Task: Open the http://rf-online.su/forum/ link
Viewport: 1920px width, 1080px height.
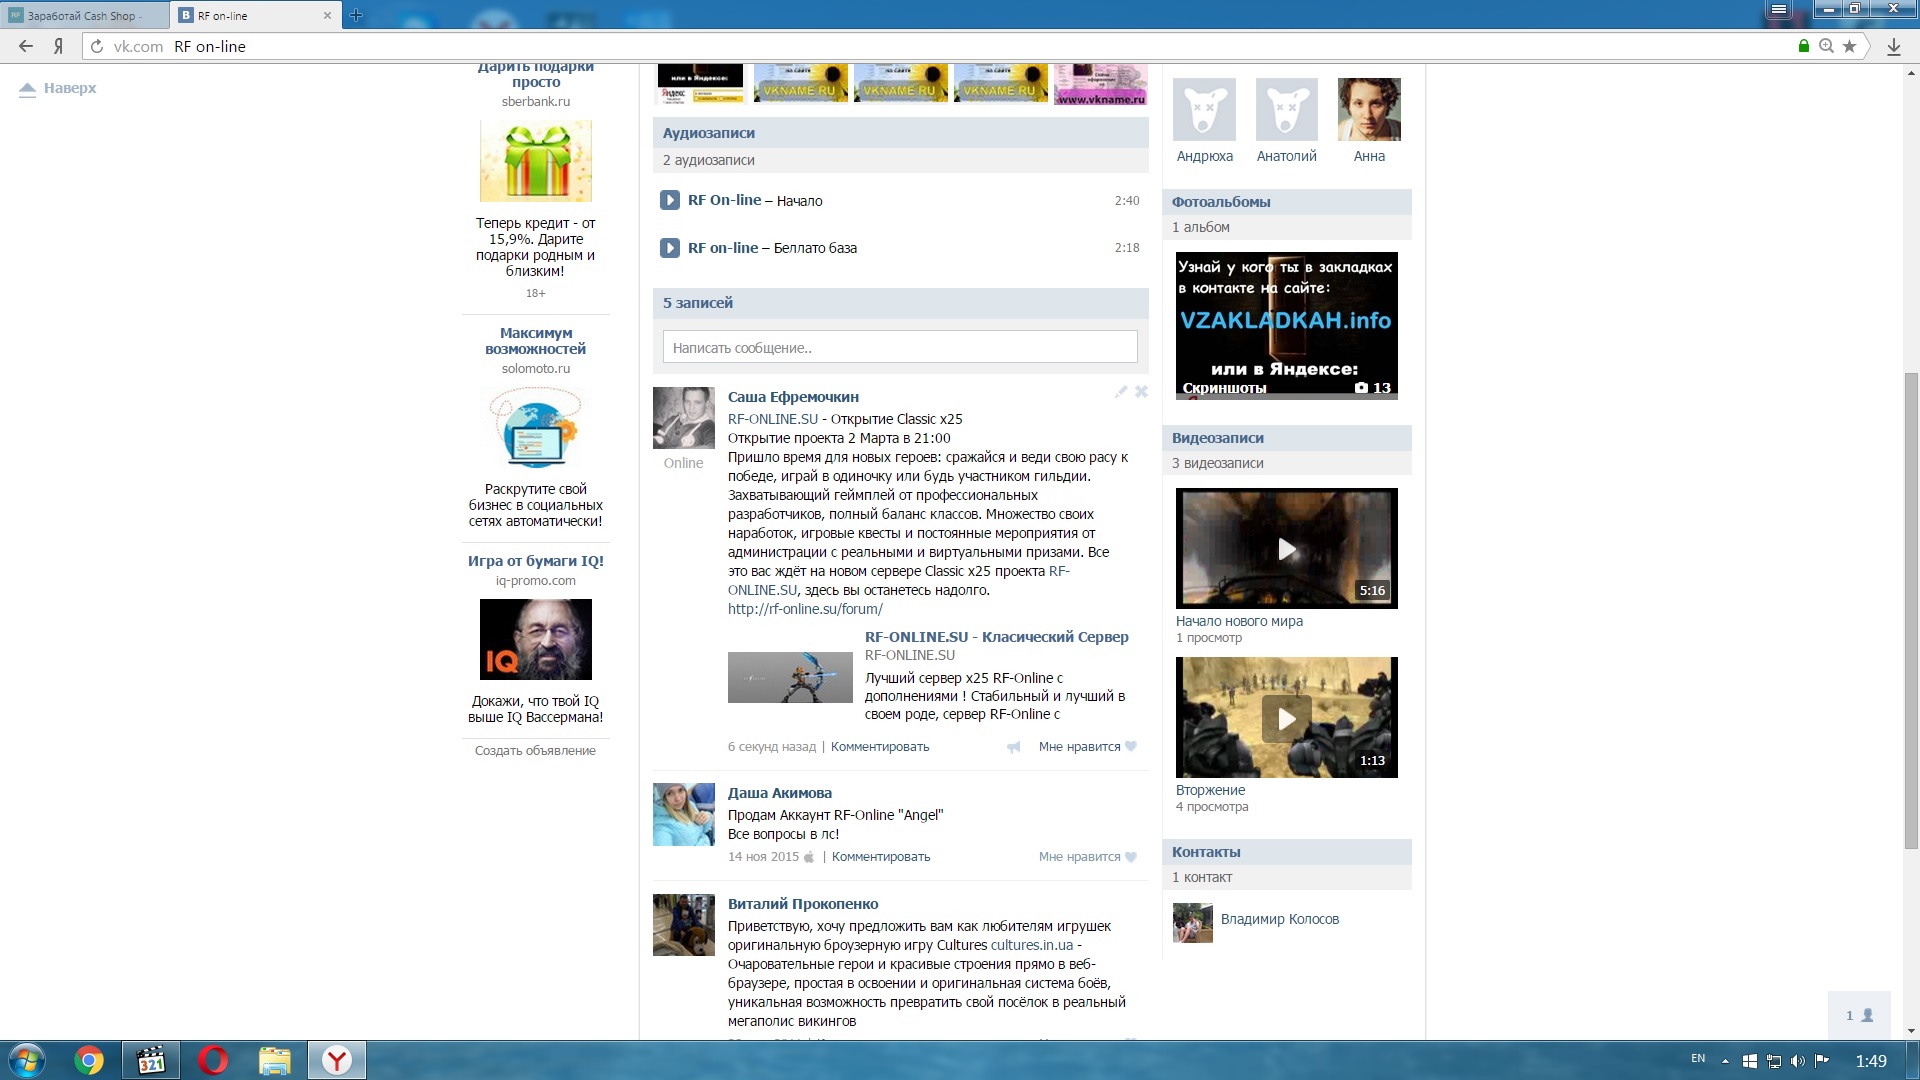Action: point(805,609)
